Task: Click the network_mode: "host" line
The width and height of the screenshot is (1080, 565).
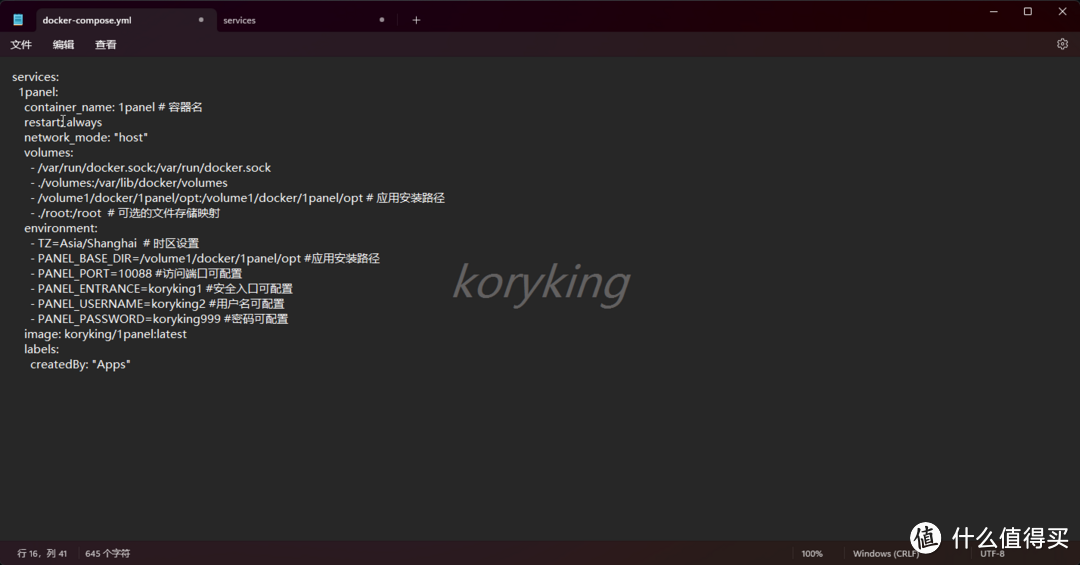Action: (x=85, y=138)
